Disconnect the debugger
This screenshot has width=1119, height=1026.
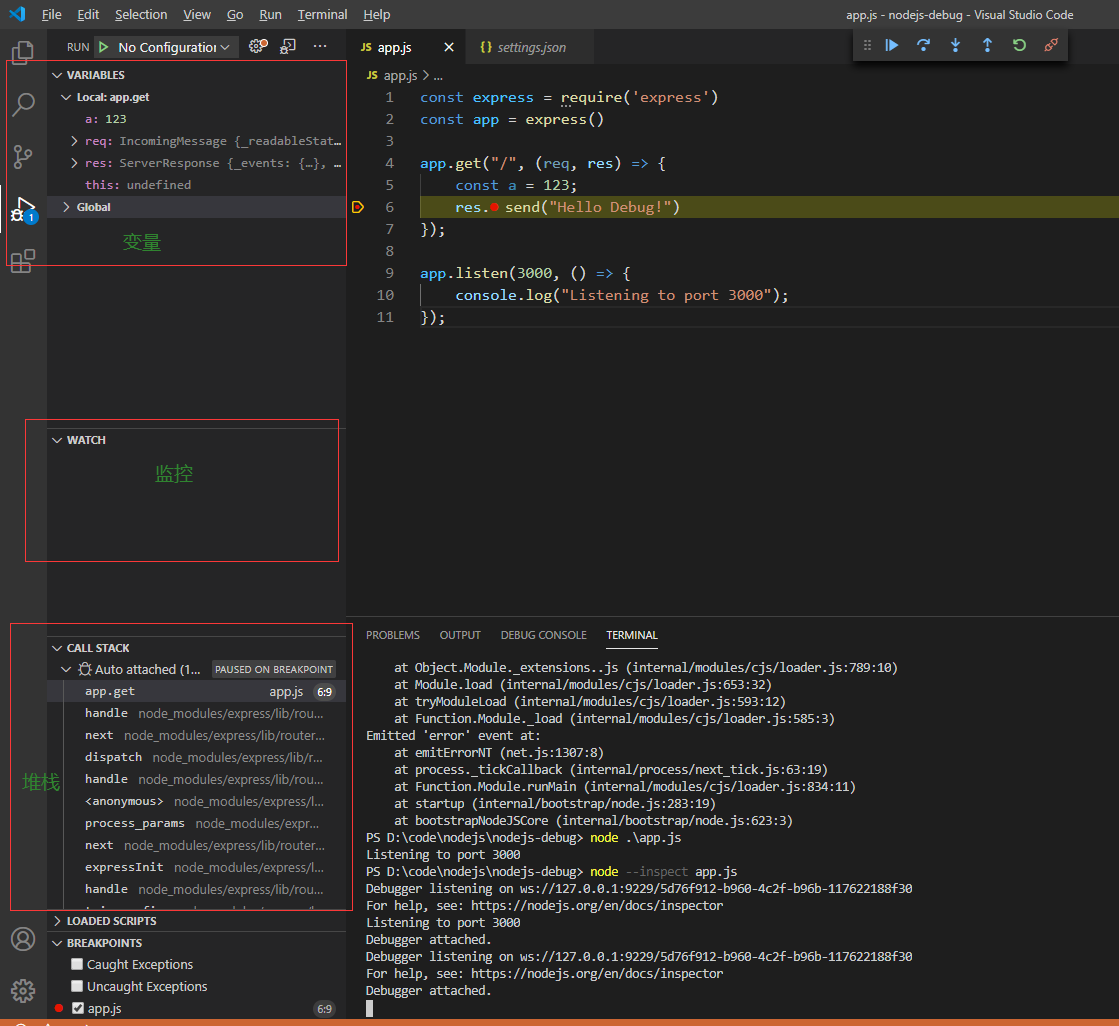coord(1051,45)
